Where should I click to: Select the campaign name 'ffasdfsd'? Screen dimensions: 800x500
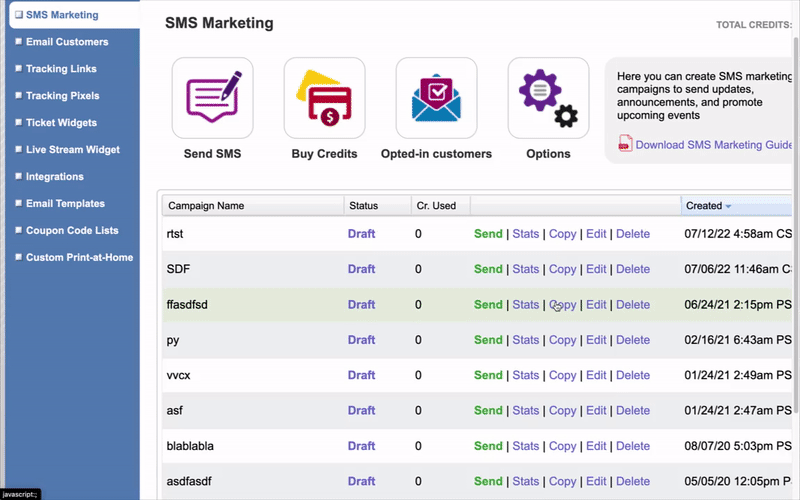187,305
